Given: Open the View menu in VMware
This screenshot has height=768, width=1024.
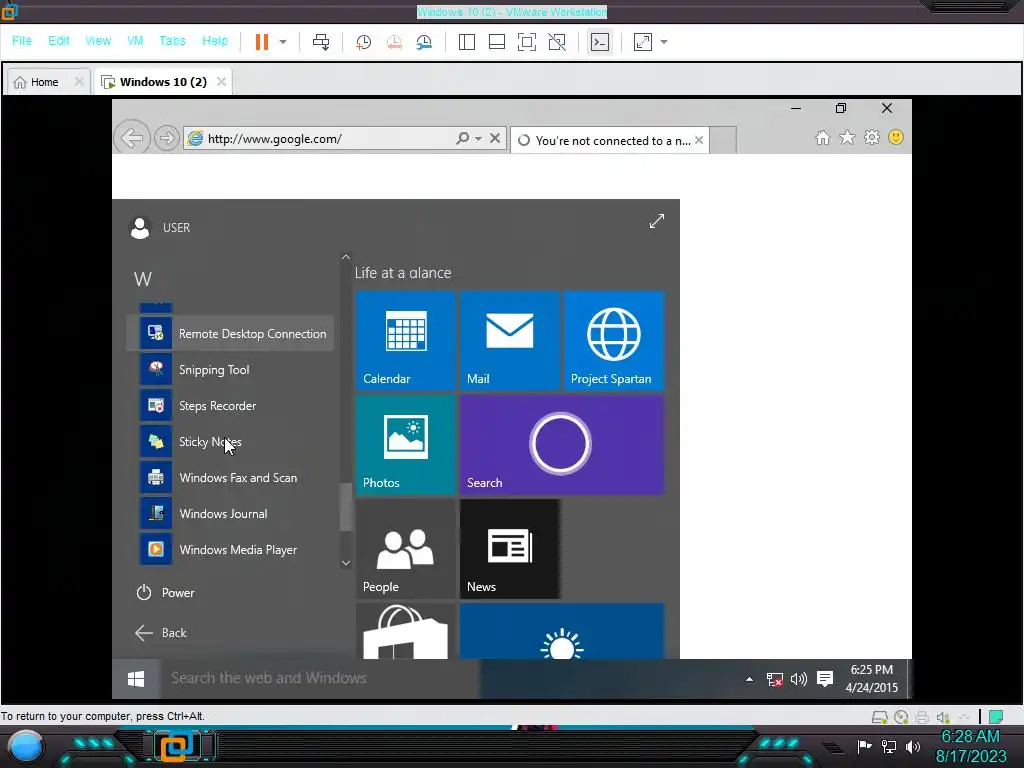Looking at the screenshot, I should (x=98, y=40).
